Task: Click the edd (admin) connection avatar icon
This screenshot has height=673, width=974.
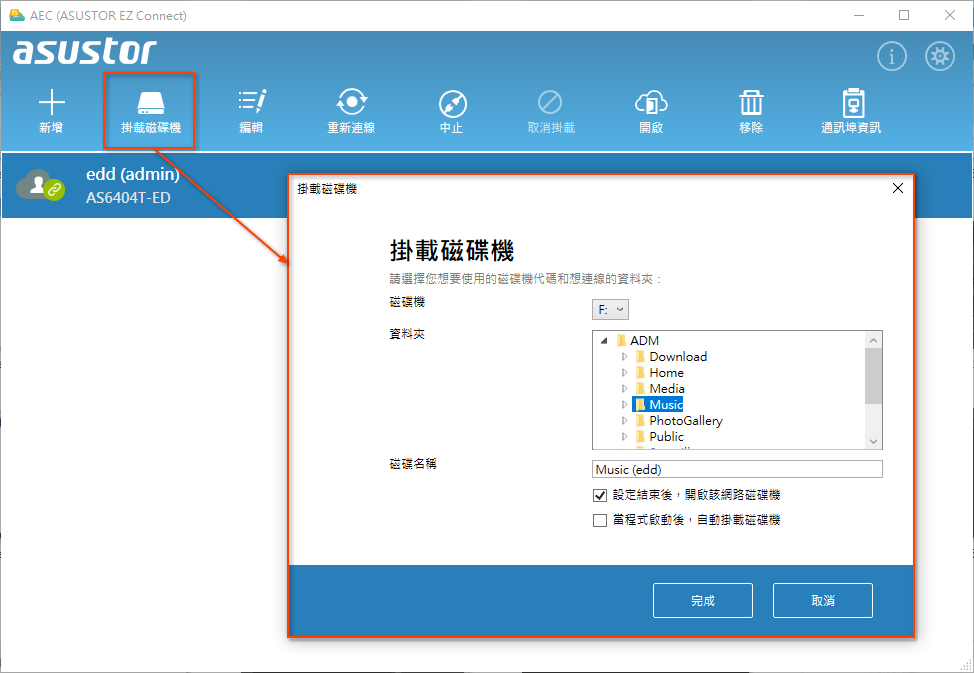Action: 40,185
